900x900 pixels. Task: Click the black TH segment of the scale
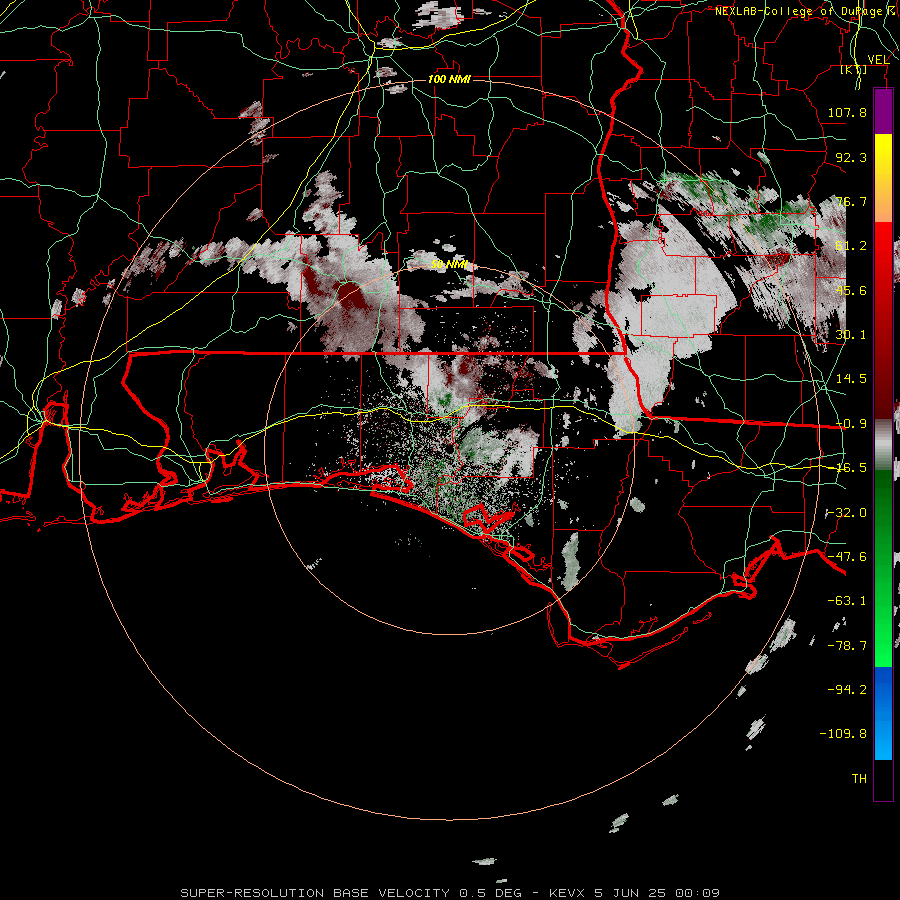883,779
